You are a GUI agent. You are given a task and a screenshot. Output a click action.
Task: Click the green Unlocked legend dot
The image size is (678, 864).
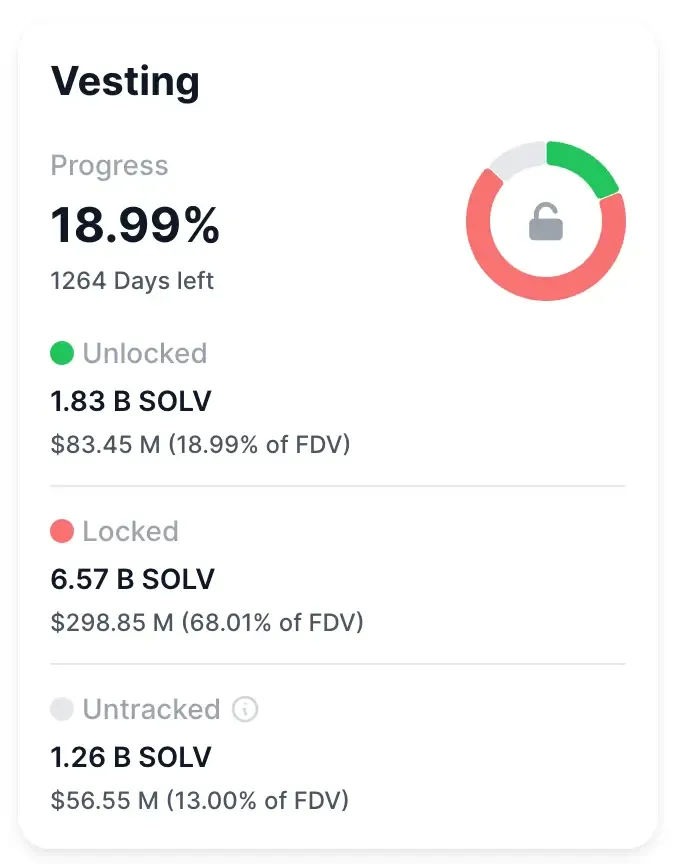tap(62, 353)
